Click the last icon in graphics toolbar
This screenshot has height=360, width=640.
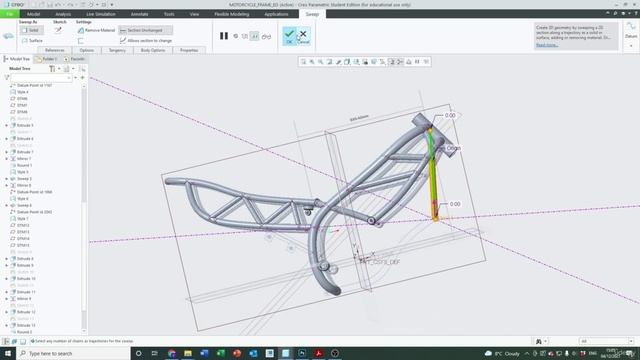coord(426,62)
